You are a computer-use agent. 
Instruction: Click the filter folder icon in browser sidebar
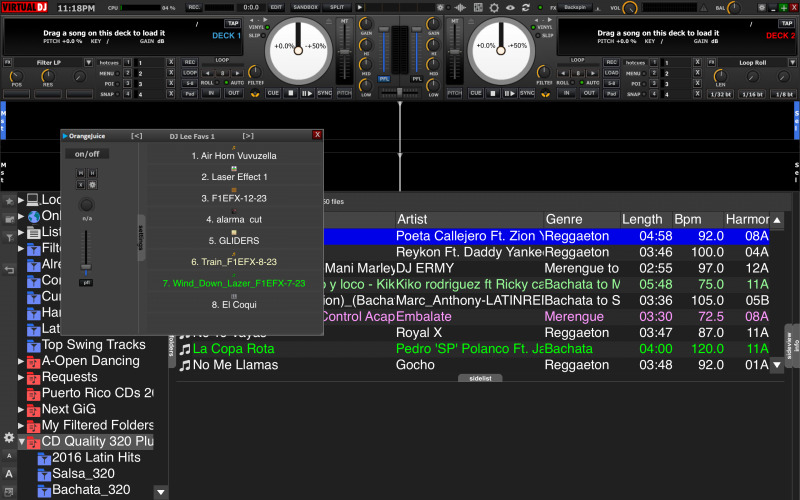[9, 237]
